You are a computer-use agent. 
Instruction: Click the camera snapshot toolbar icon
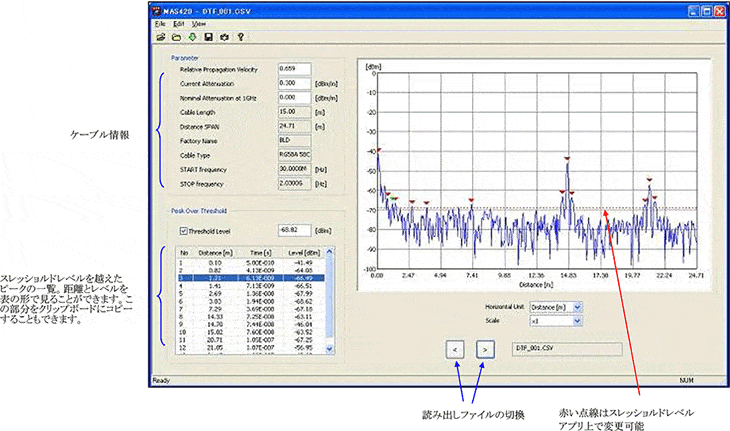[224, 37]
